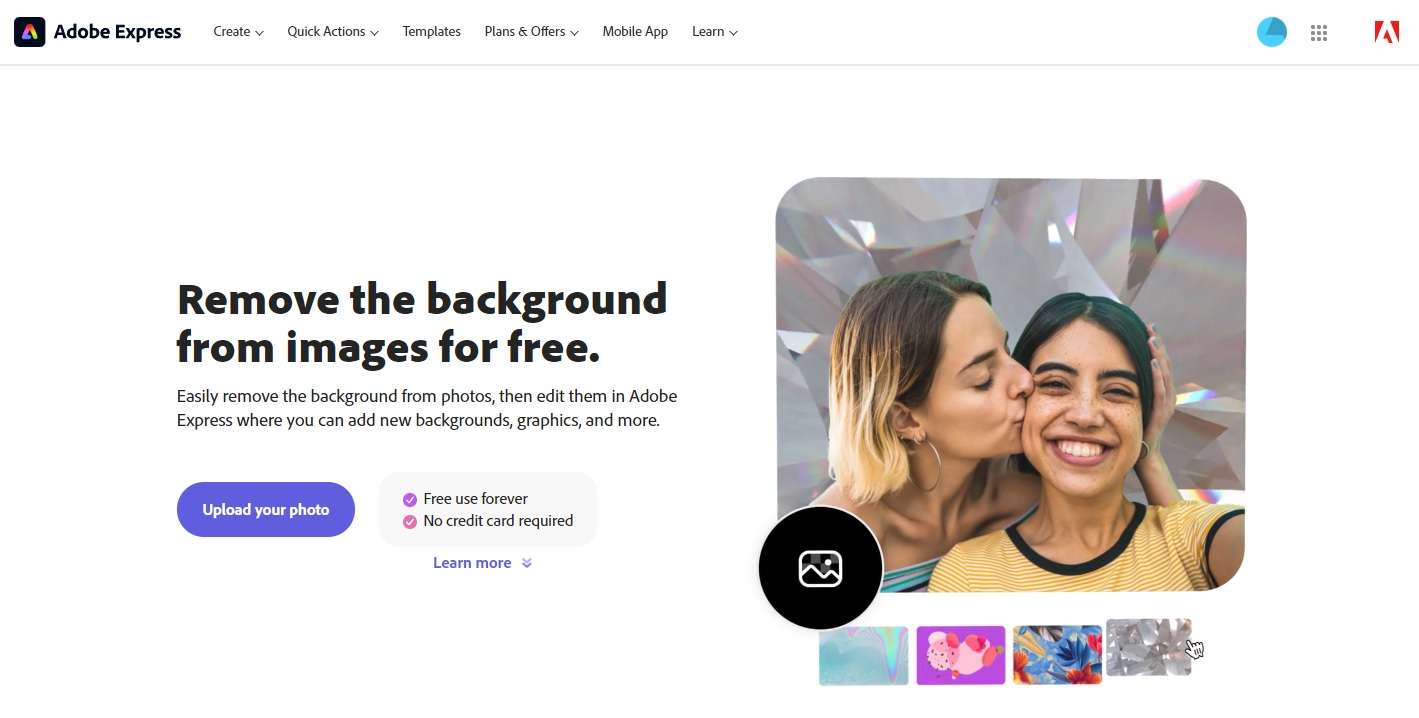Click the Upload your photo button
The height and width of the screenshot is (718, 1419).
[x=266, y=510]
